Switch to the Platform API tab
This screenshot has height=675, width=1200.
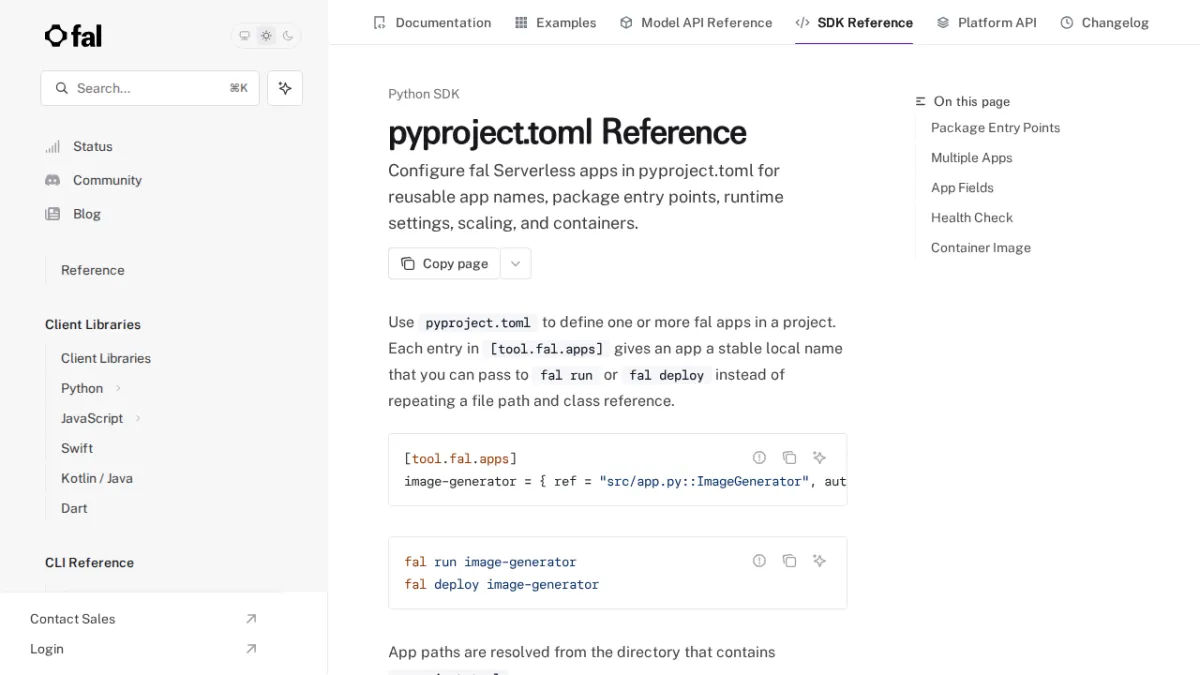tap(986, 22)
